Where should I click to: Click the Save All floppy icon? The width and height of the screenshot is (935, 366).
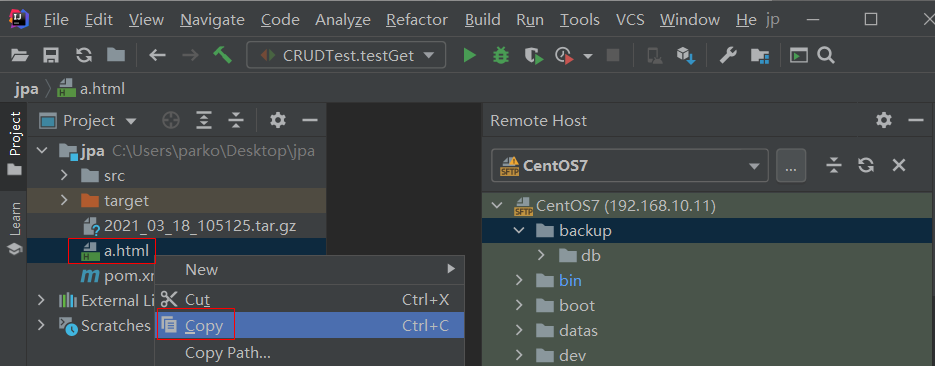tap(51, 55)
